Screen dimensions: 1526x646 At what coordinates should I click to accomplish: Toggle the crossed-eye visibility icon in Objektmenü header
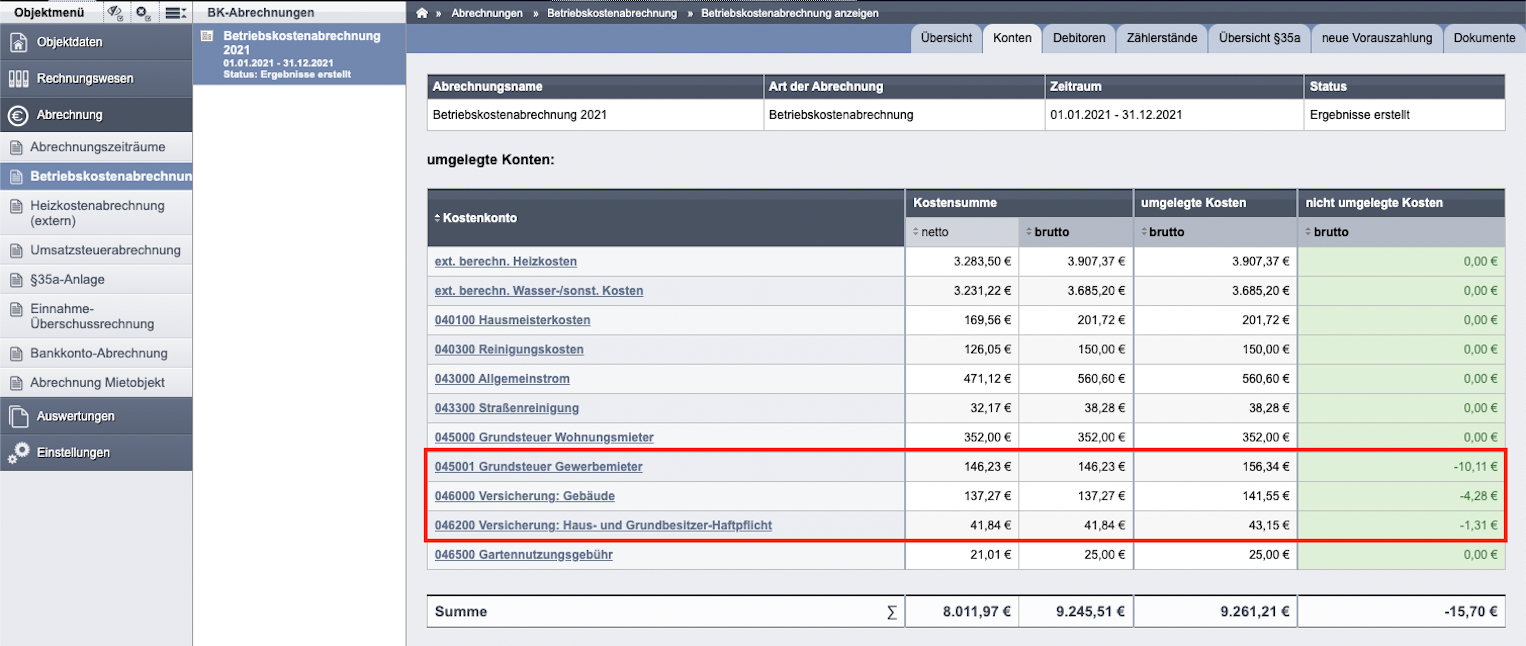(115, 13)
